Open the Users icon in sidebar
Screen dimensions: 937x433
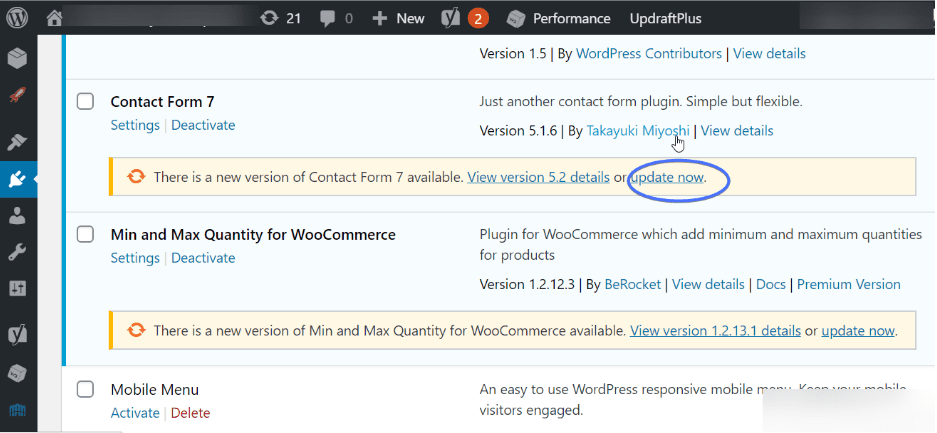(x=18, y=216)
